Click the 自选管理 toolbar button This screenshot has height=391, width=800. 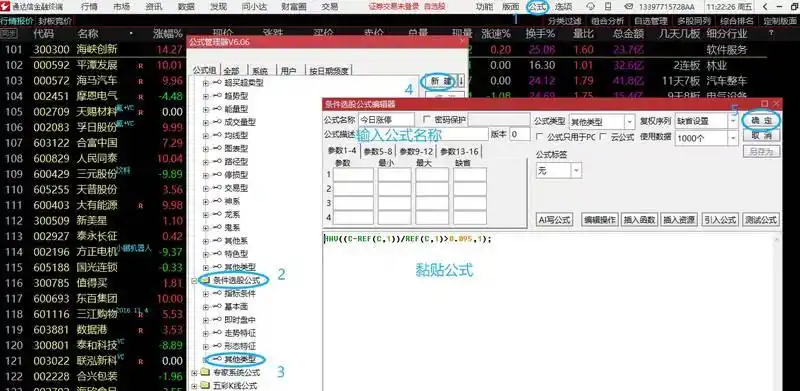coord(651,21)
